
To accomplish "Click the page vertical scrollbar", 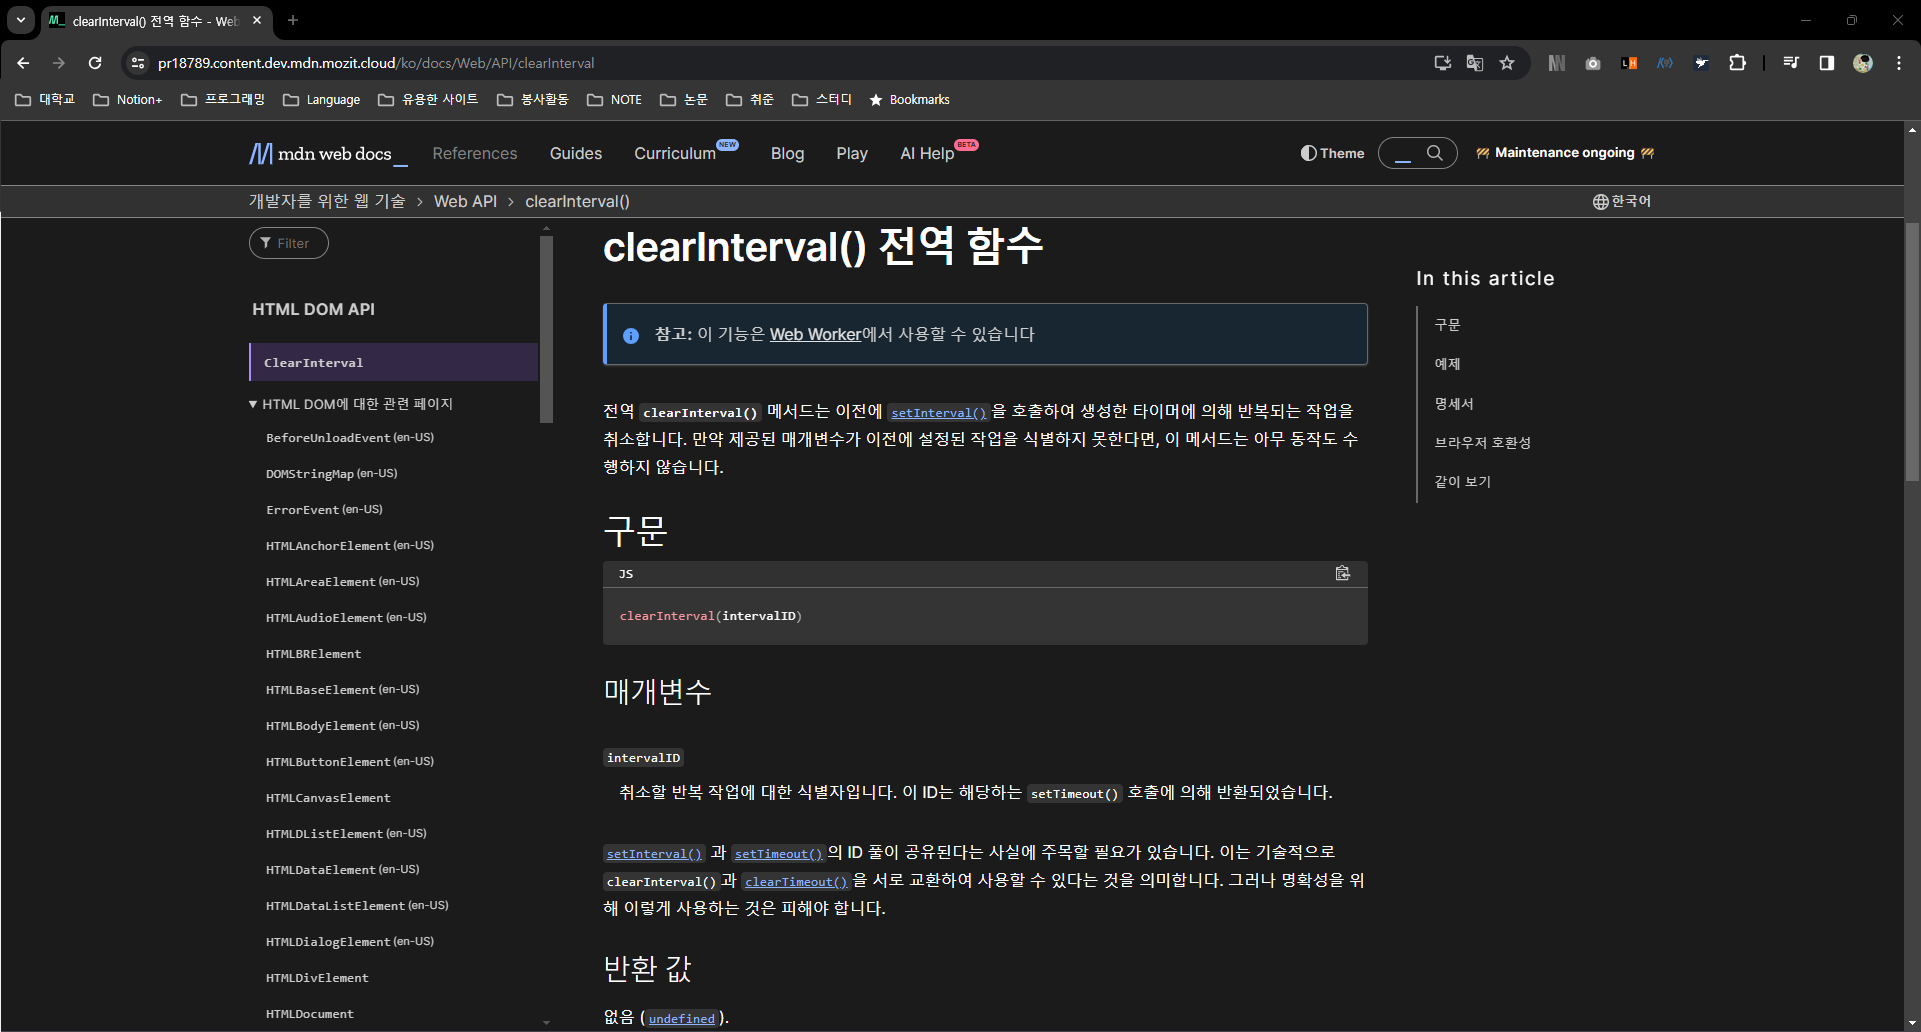I will click(x=1912, y=350).
